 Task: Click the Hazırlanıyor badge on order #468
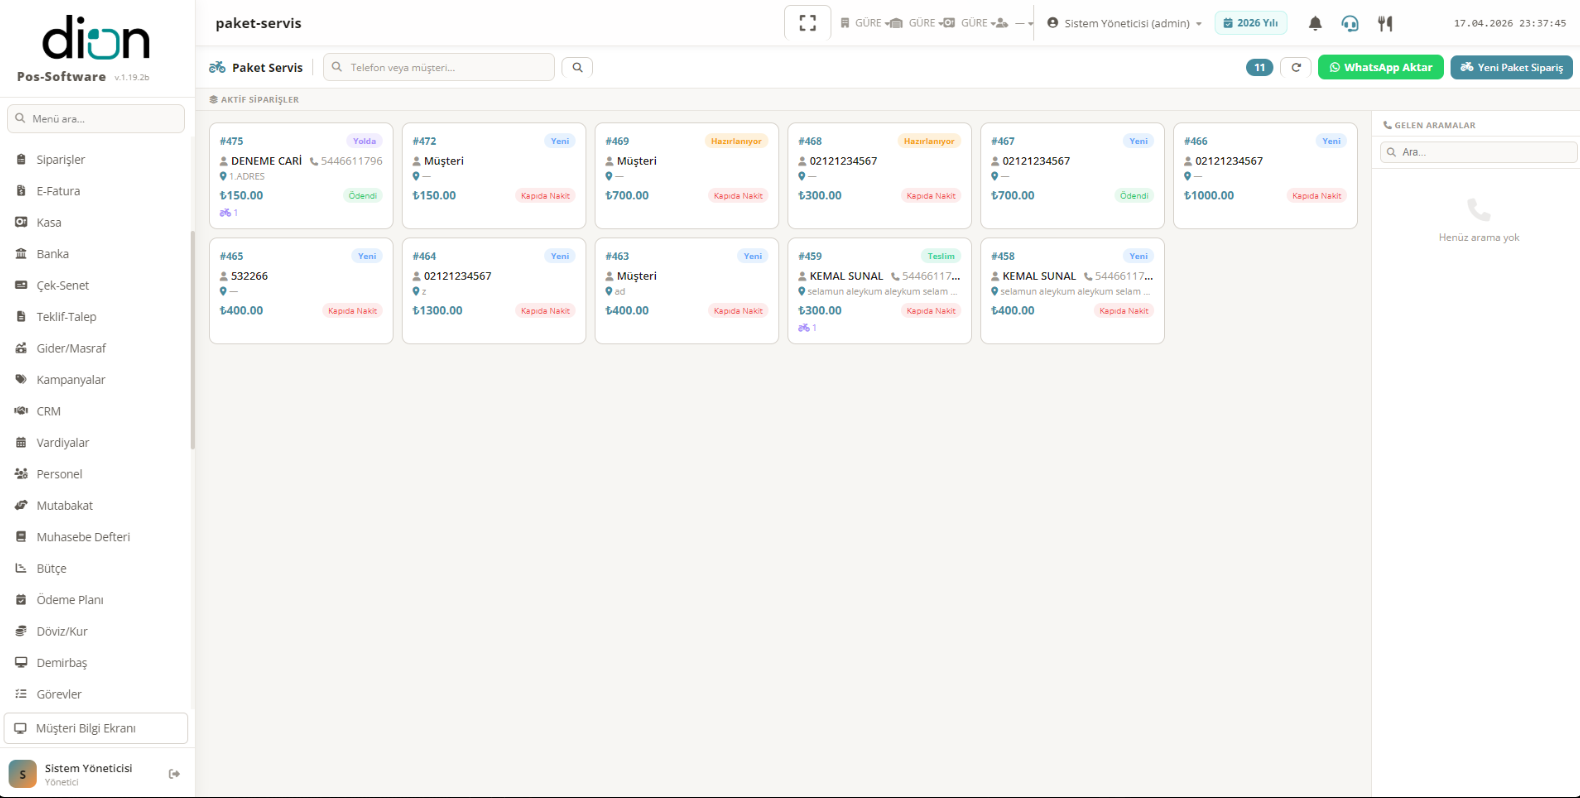[x=929, y=141]
